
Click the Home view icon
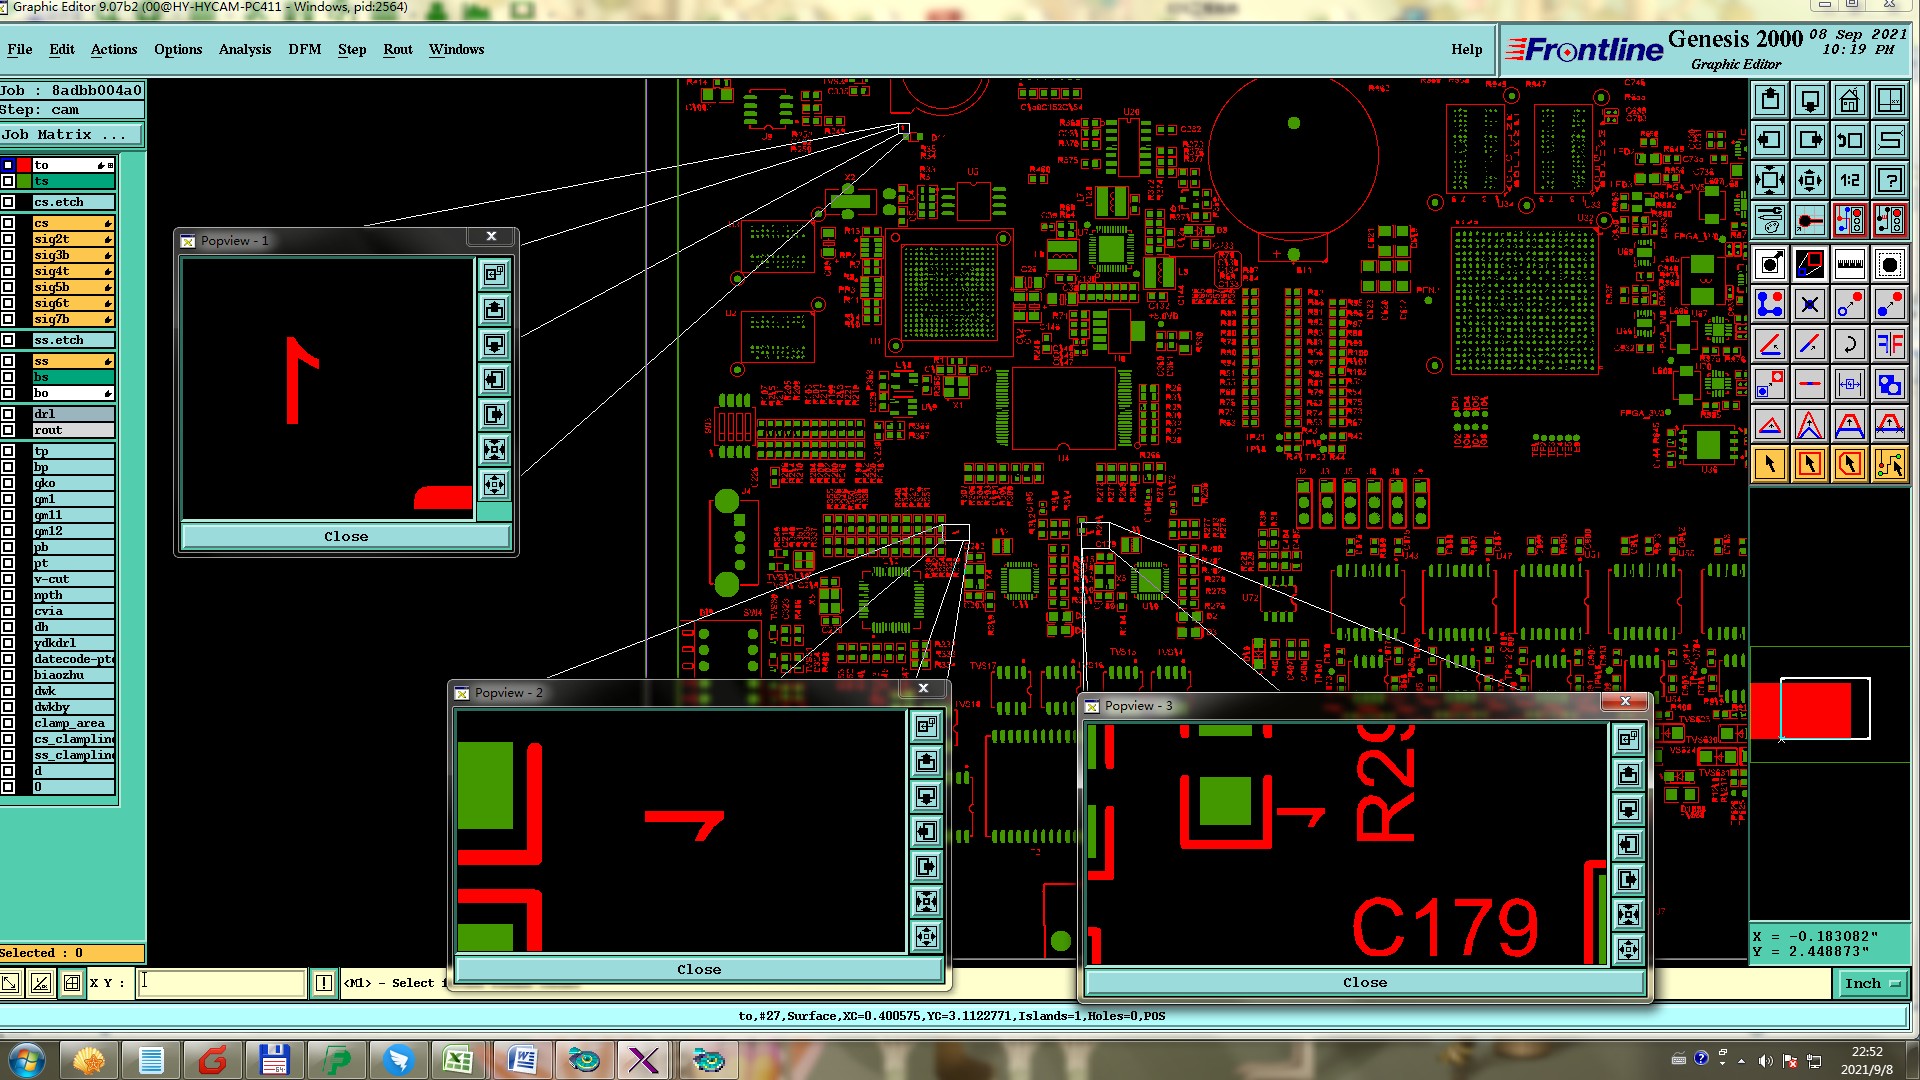[x=1849, y=100]
